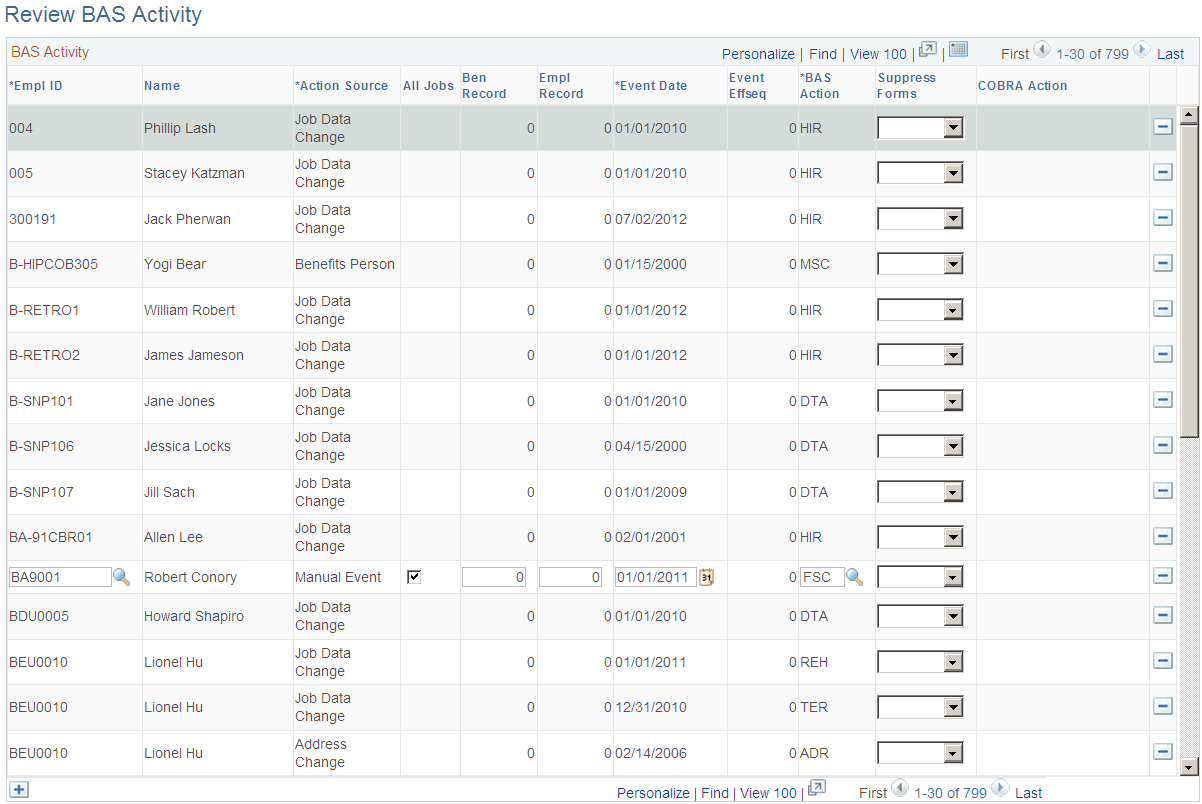Open calendar picker for Robert Conory's event date
Screen dimensions: 1202x804
coord(705,577)
